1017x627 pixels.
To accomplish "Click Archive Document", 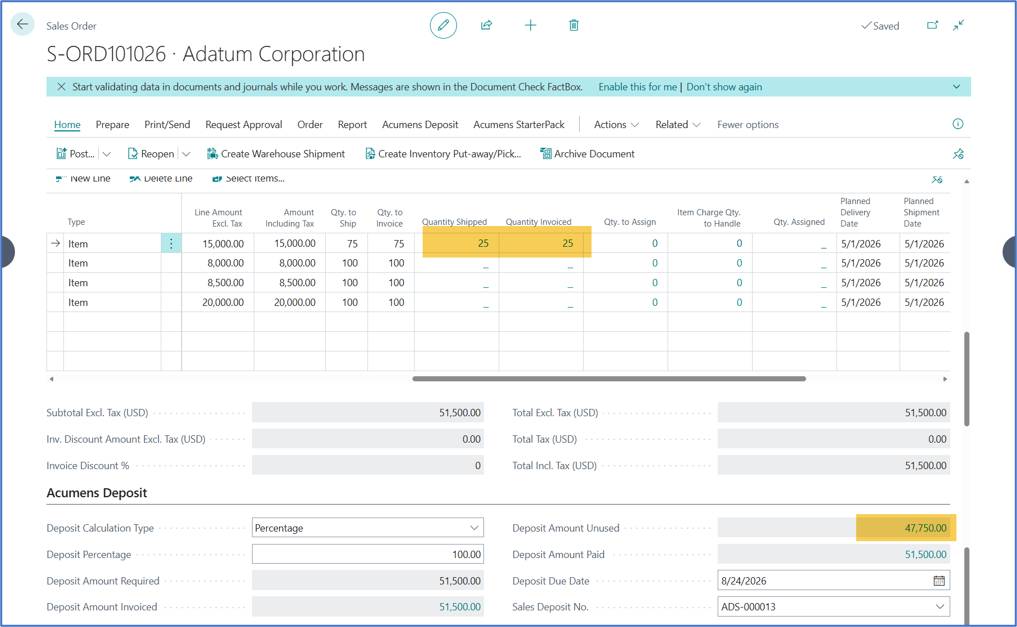I will (588, 154).
